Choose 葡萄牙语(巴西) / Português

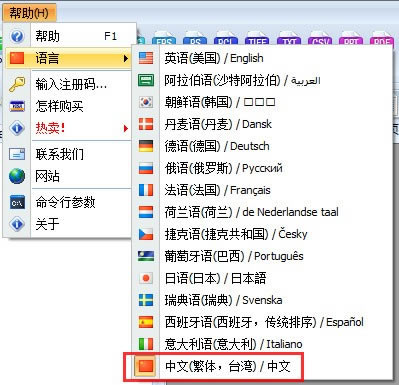tap(262, 256)
